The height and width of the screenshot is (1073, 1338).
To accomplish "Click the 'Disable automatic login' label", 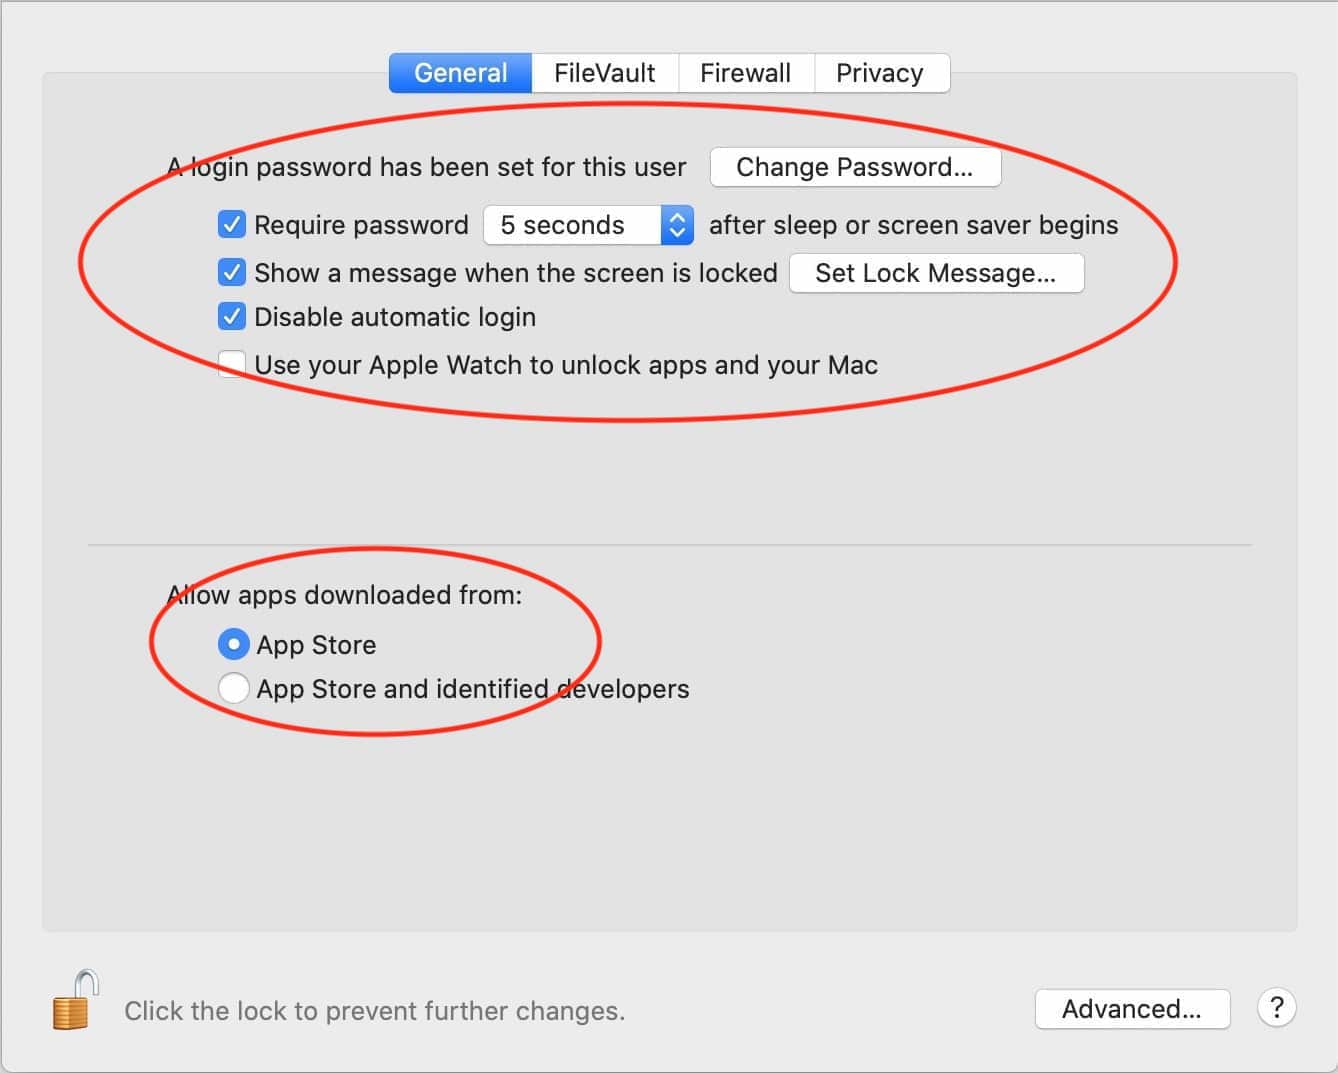I will pos(395,317).
